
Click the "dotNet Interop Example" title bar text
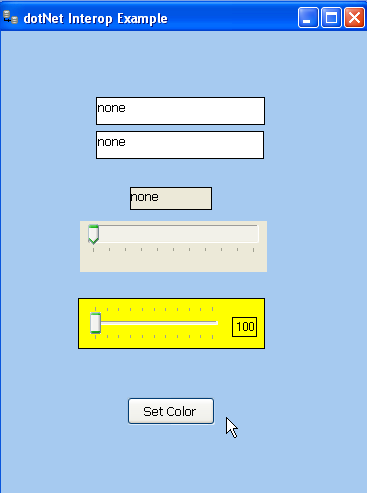(95, 18)
